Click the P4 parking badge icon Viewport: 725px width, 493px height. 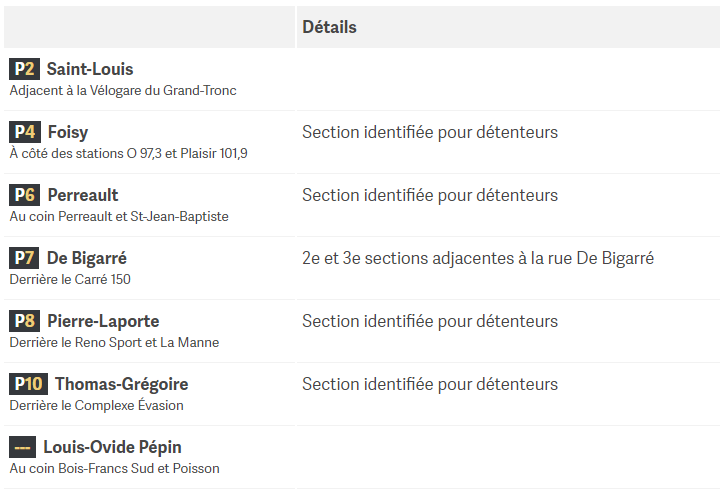click(25, 132)
